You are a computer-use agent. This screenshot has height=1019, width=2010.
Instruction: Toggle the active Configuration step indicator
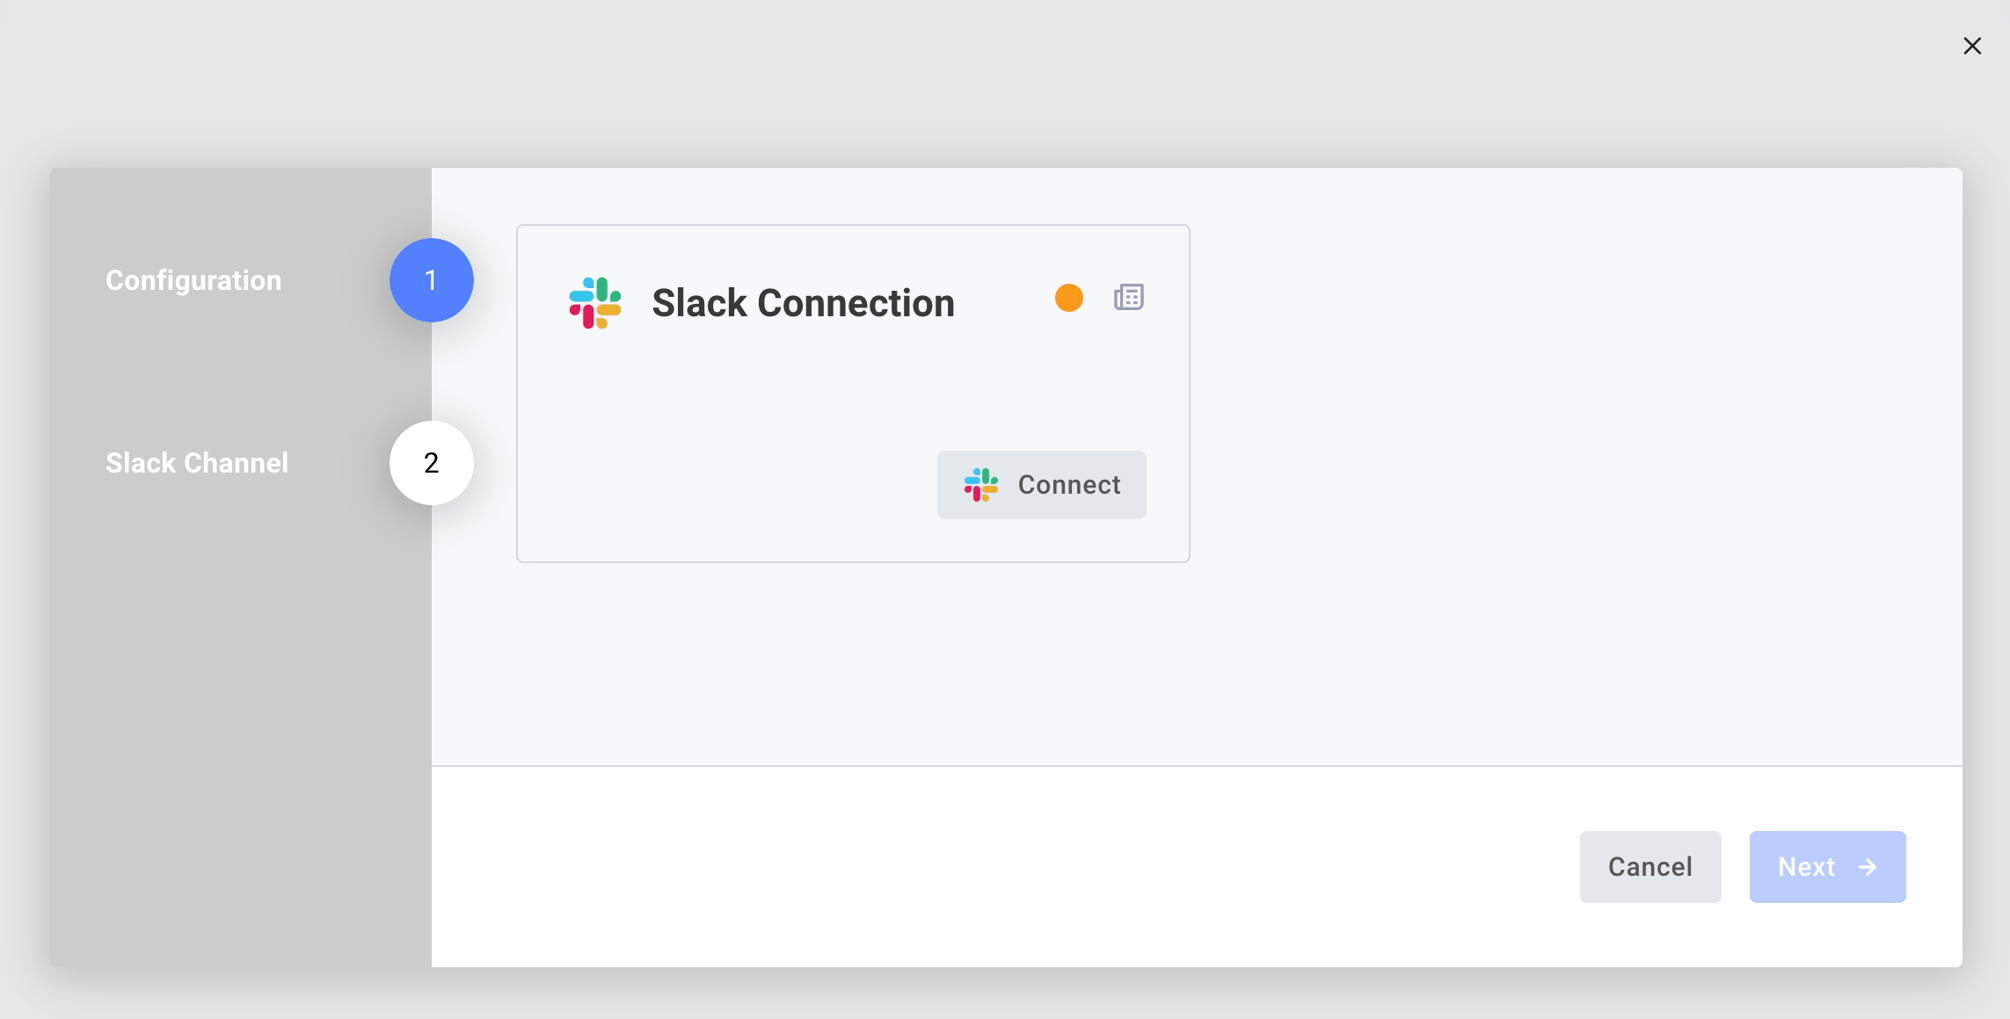coord(431,280)
